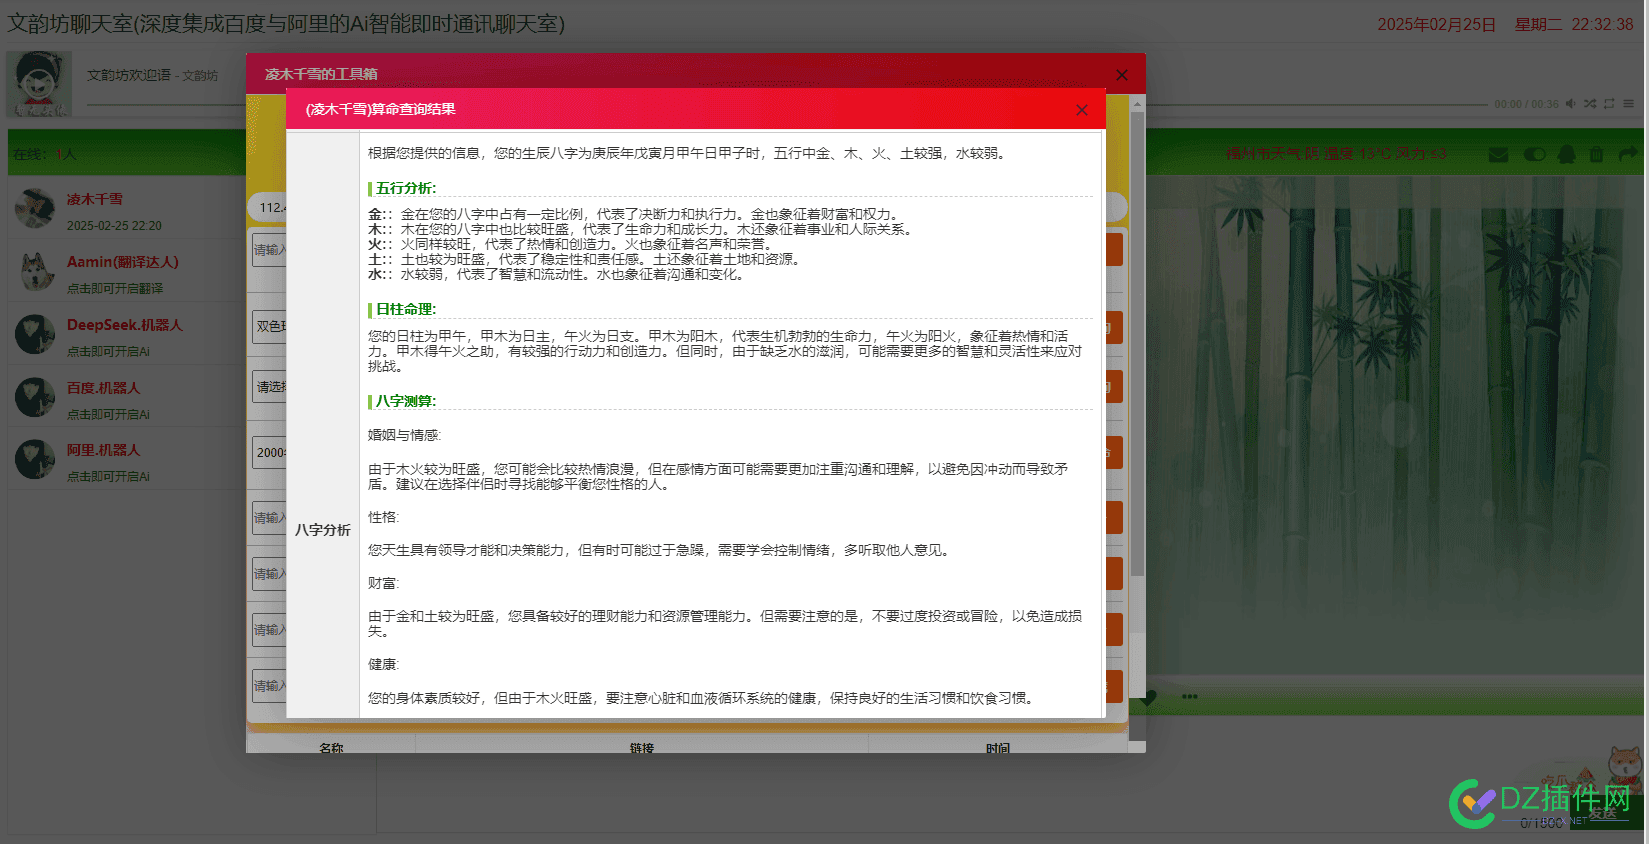
Task: Open the 请选择 dropdown in toolbox
Action: [269, 387]
